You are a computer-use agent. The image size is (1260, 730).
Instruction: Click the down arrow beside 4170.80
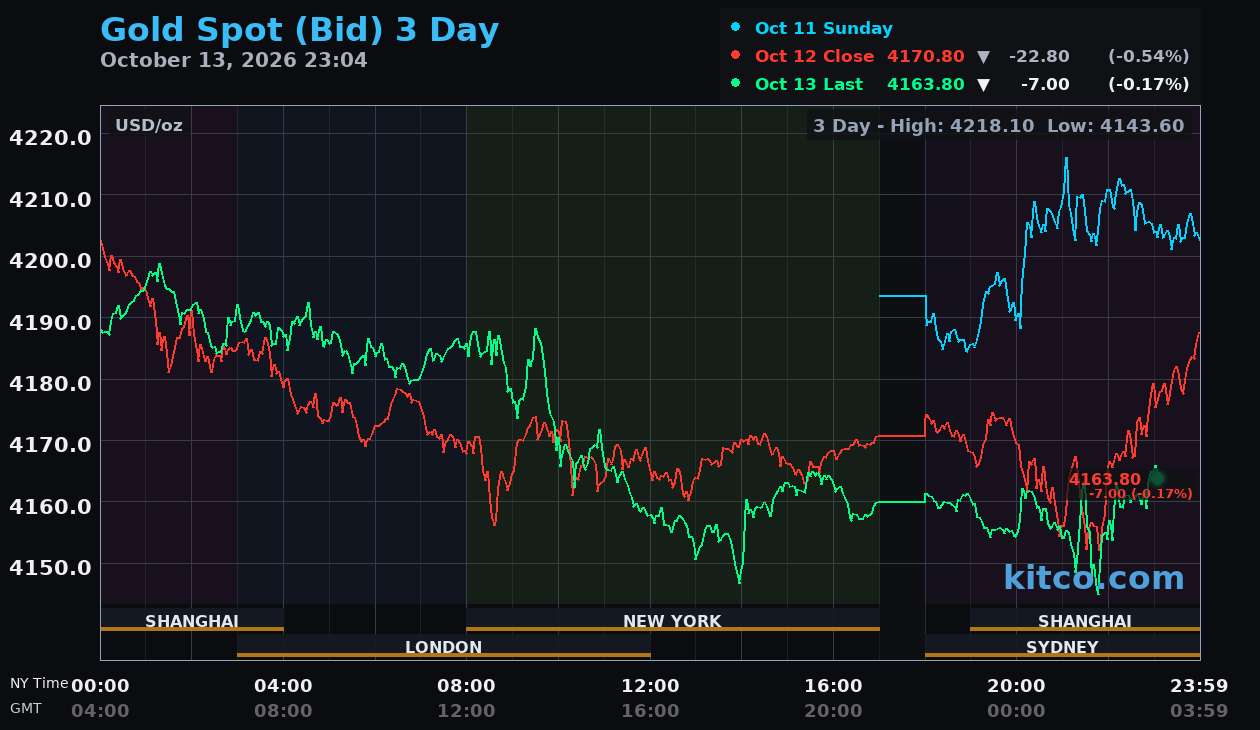pyautogui.click(x=983, y=57)
